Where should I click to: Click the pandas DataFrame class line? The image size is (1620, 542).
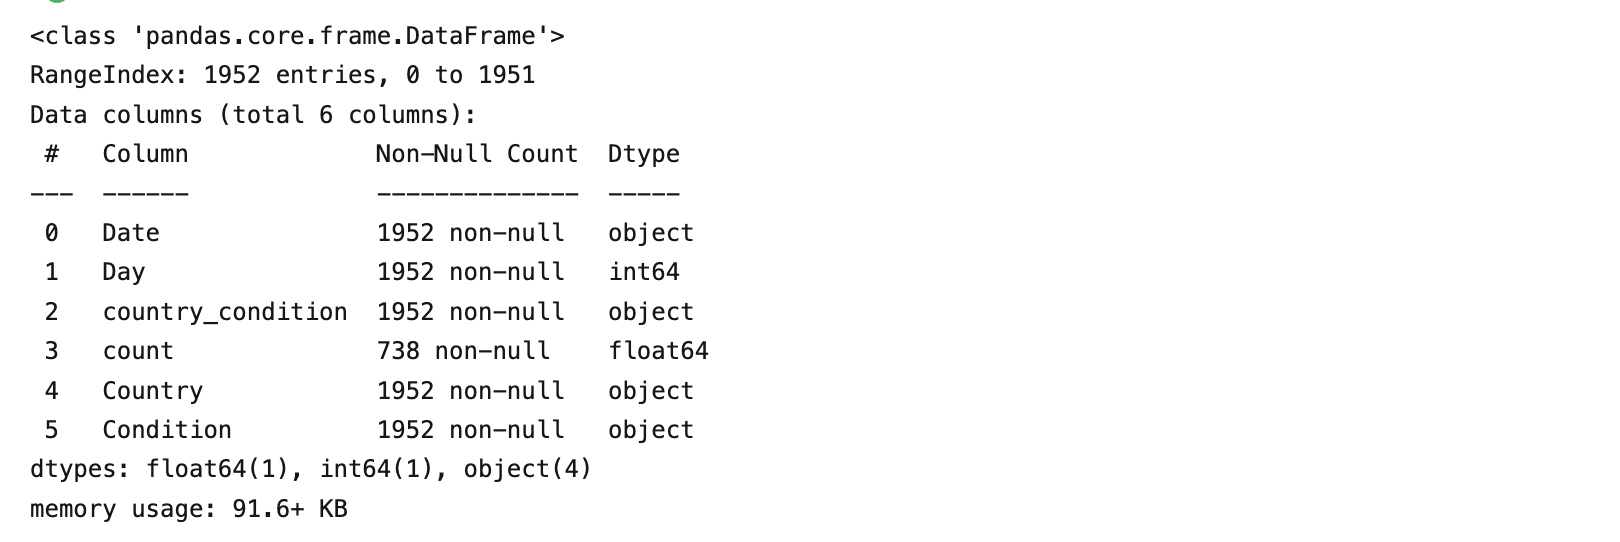click(297, 37)
